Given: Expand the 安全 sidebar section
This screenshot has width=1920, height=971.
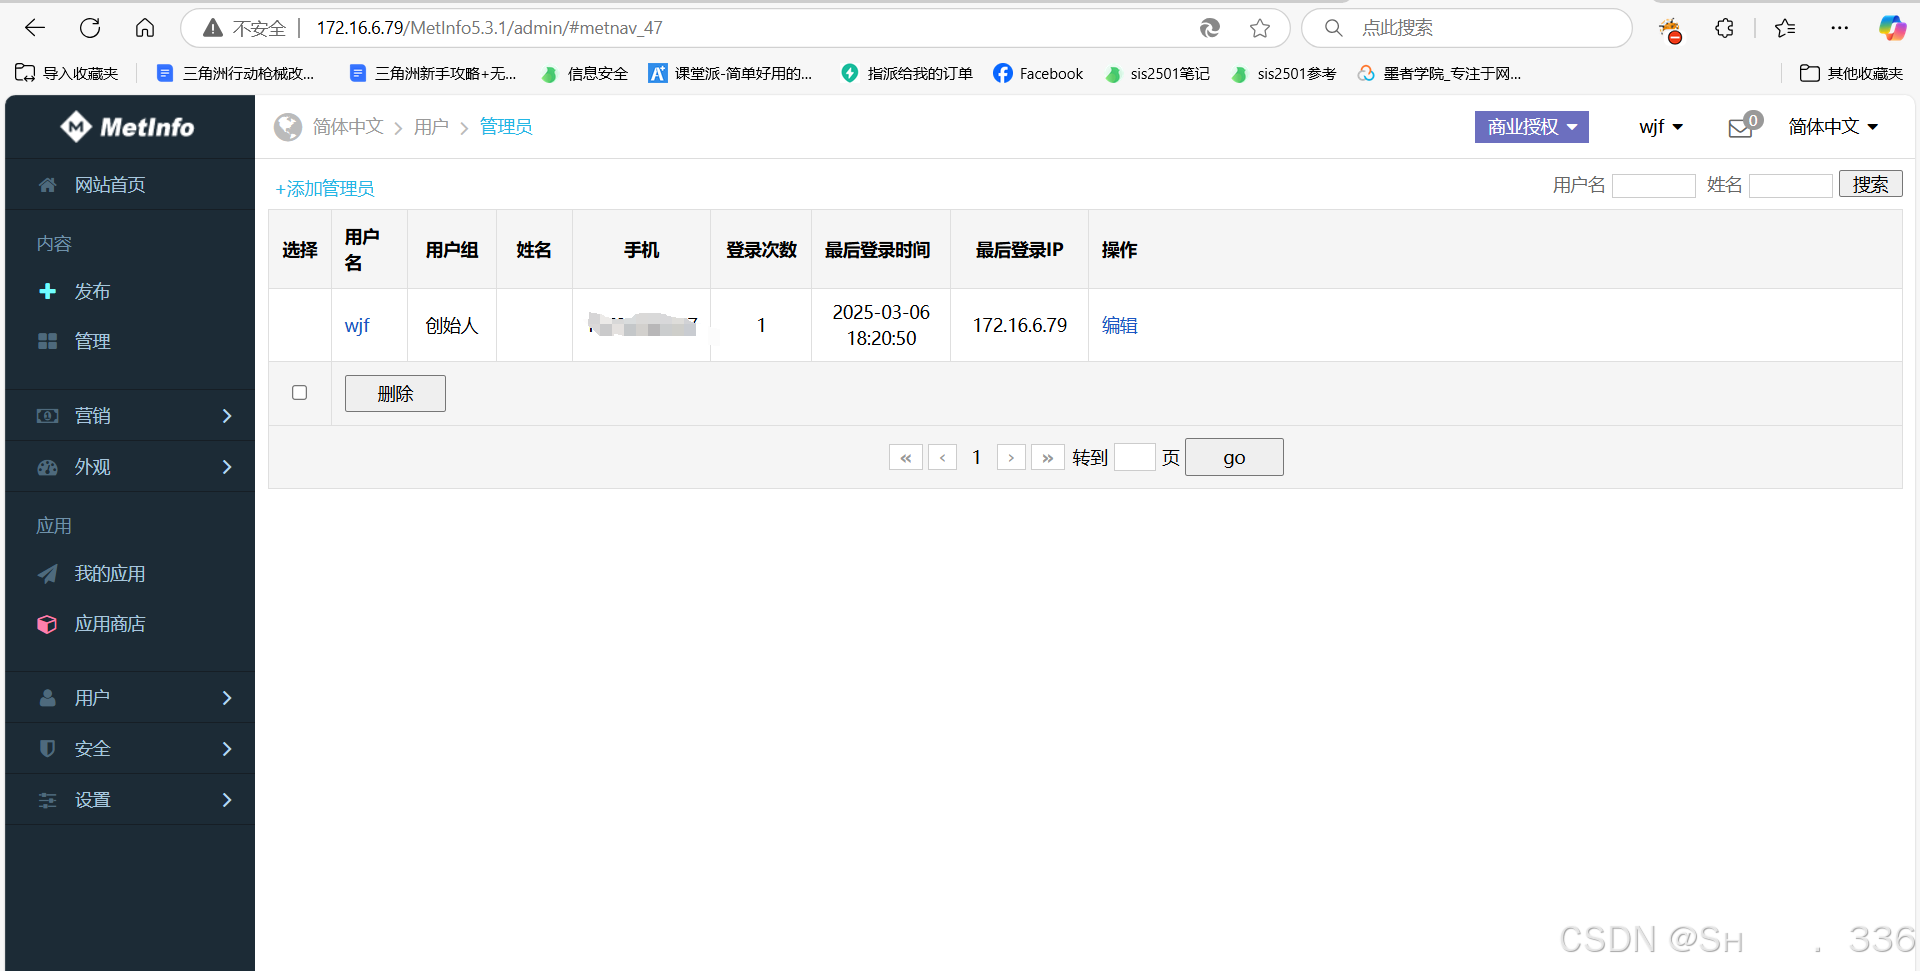Looking at the screenshot, I should point(130,749).
